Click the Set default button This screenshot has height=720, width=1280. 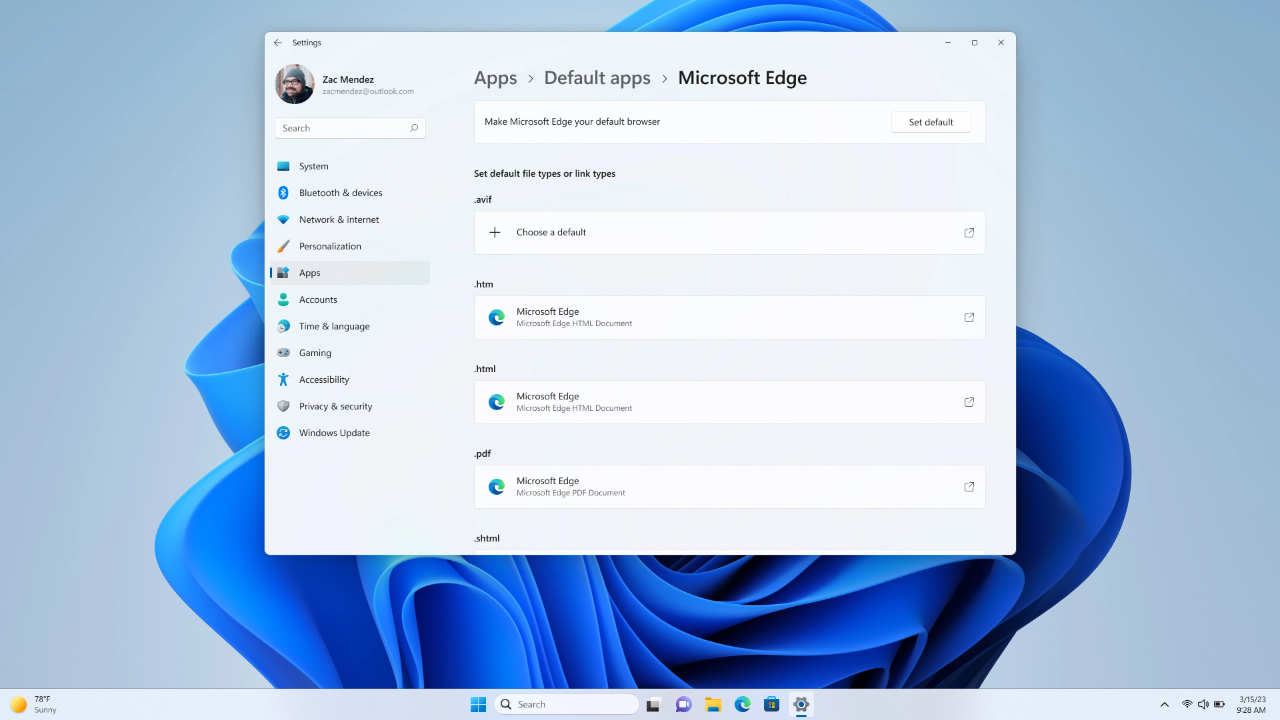(931, 122)
